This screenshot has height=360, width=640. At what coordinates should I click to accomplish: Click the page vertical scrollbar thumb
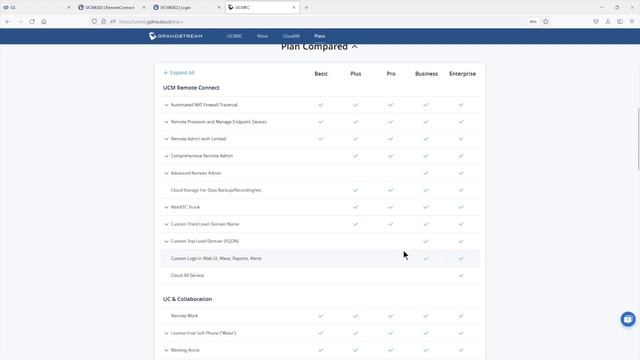tap(638, 139)
